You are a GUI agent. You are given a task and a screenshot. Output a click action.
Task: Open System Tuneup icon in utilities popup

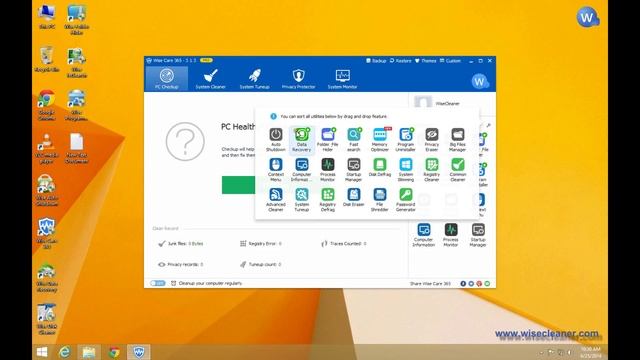pos(301,200)
